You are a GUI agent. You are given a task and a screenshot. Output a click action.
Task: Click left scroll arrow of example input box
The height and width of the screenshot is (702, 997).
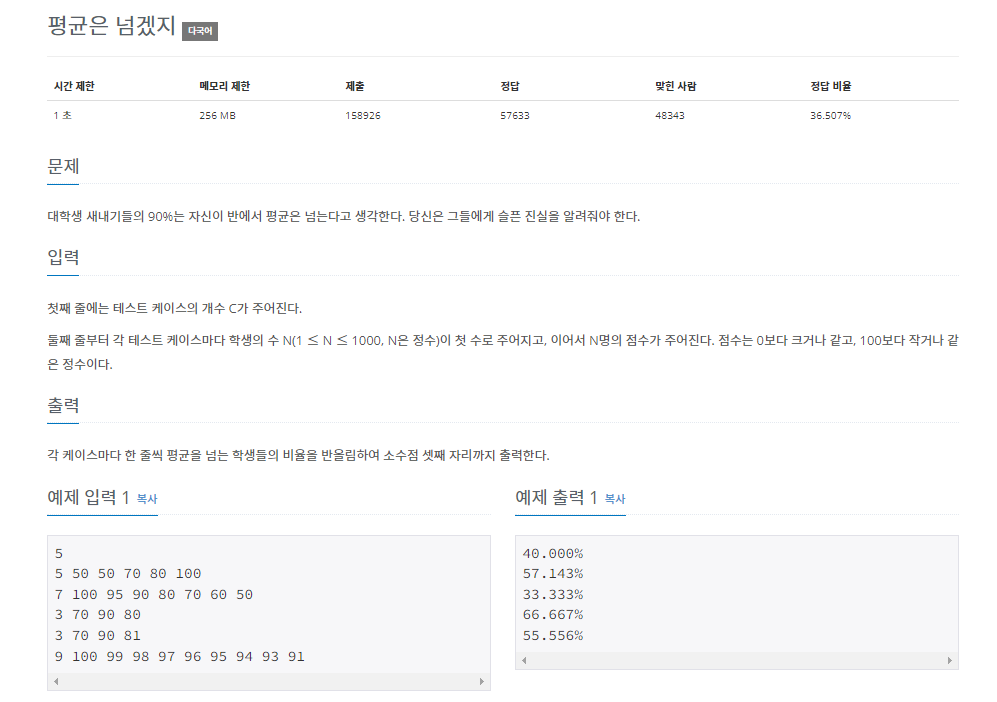tap(56, 682)
